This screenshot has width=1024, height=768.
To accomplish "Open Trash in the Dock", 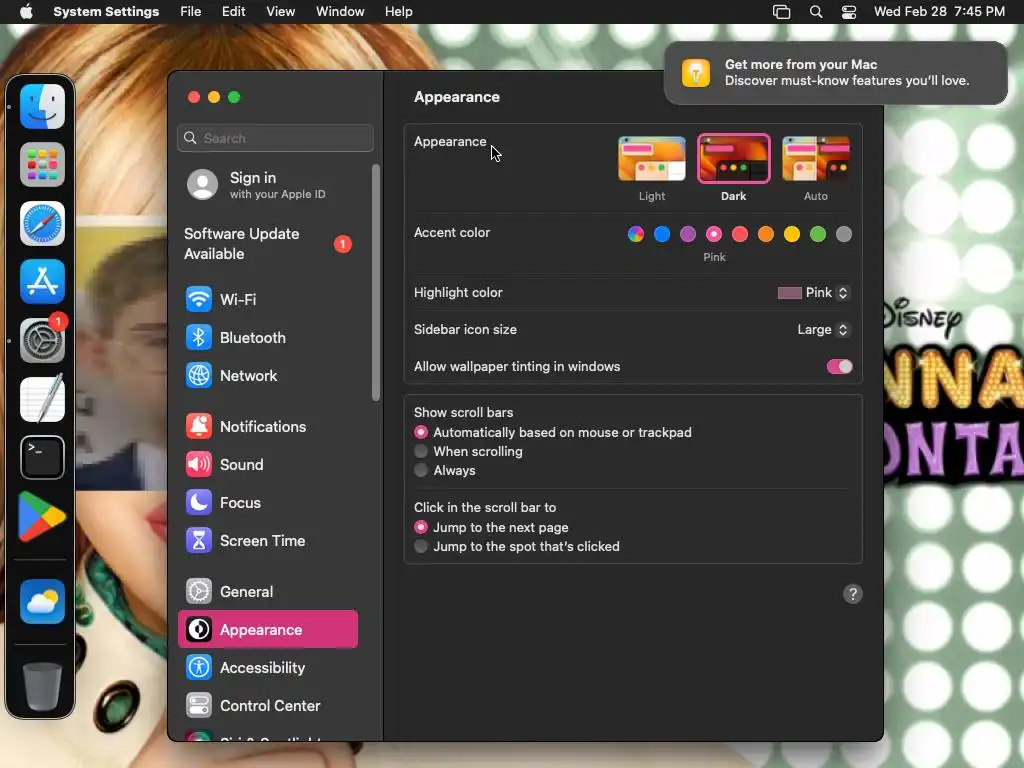I will coord(42,686).
